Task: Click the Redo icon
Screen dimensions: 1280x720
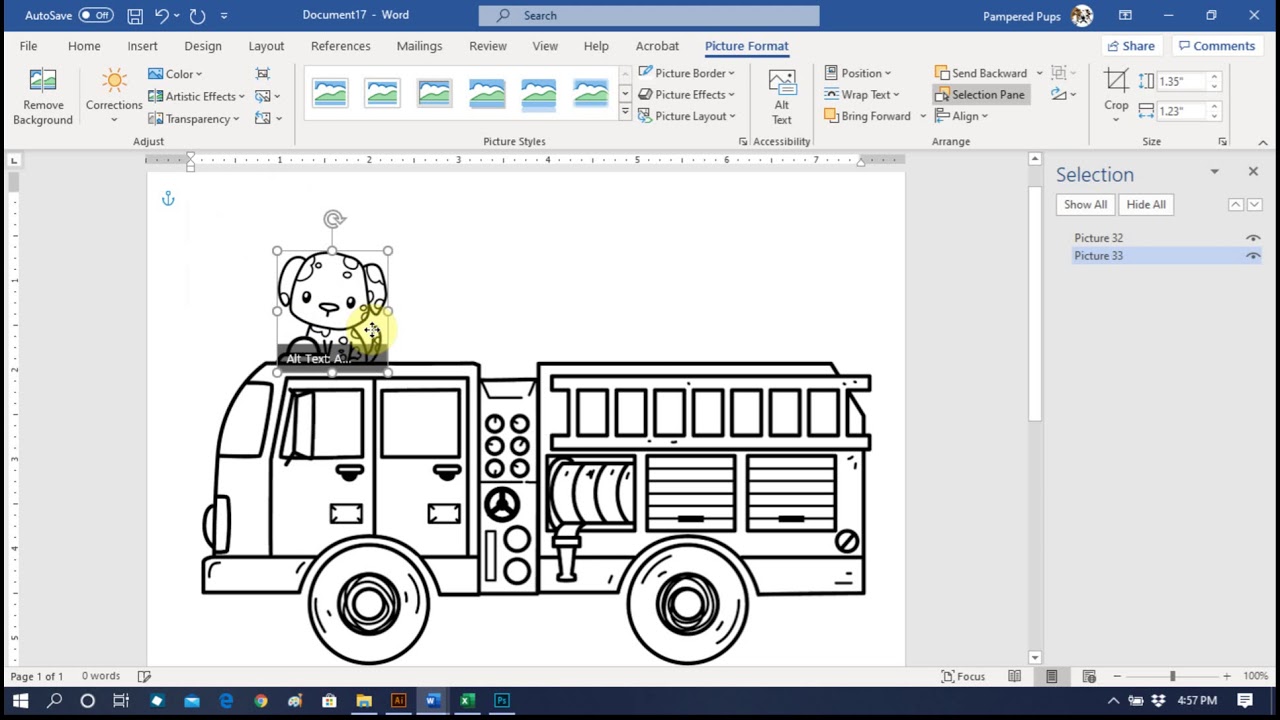Action: pyautogui.click(x=197, y=16)
